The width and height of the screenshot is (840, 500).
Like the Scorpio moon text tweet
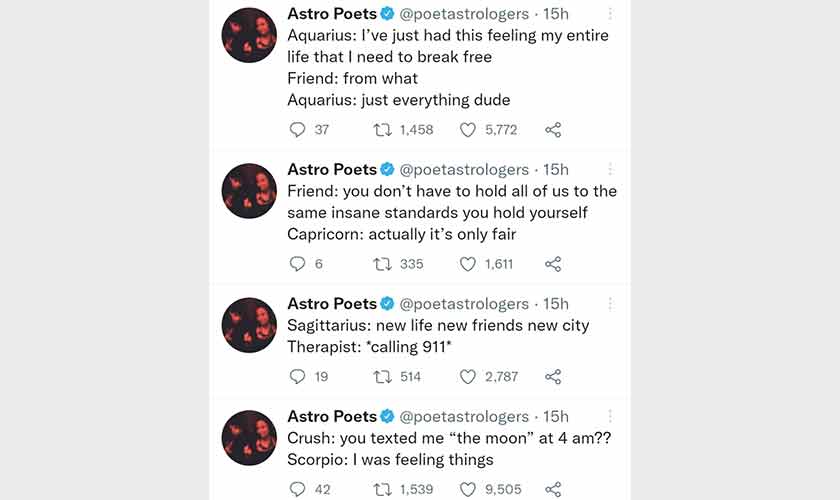click(x=468, y=490)
